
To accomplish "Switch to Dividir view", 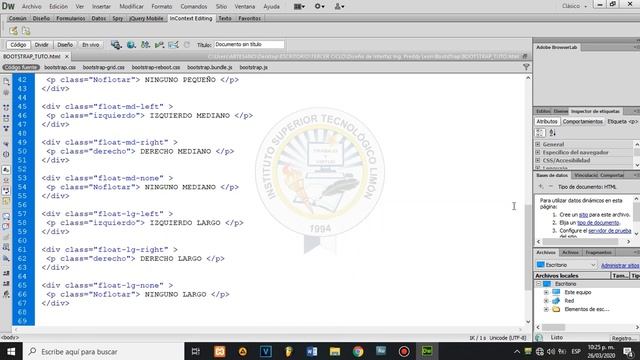I will coord(42,45).
